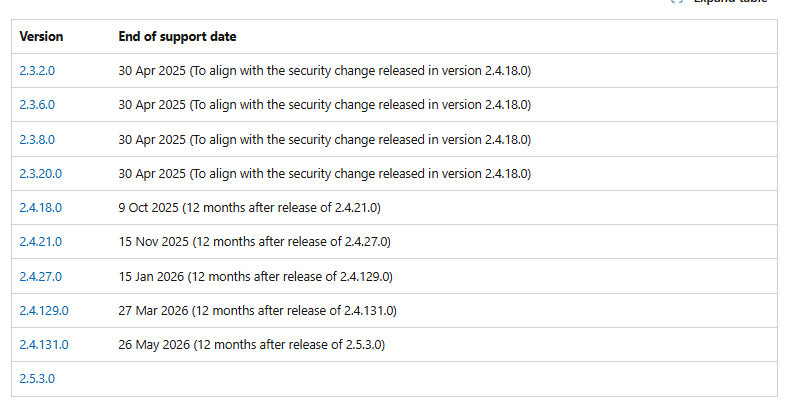Click the Expand table button

tap(719, 2)
